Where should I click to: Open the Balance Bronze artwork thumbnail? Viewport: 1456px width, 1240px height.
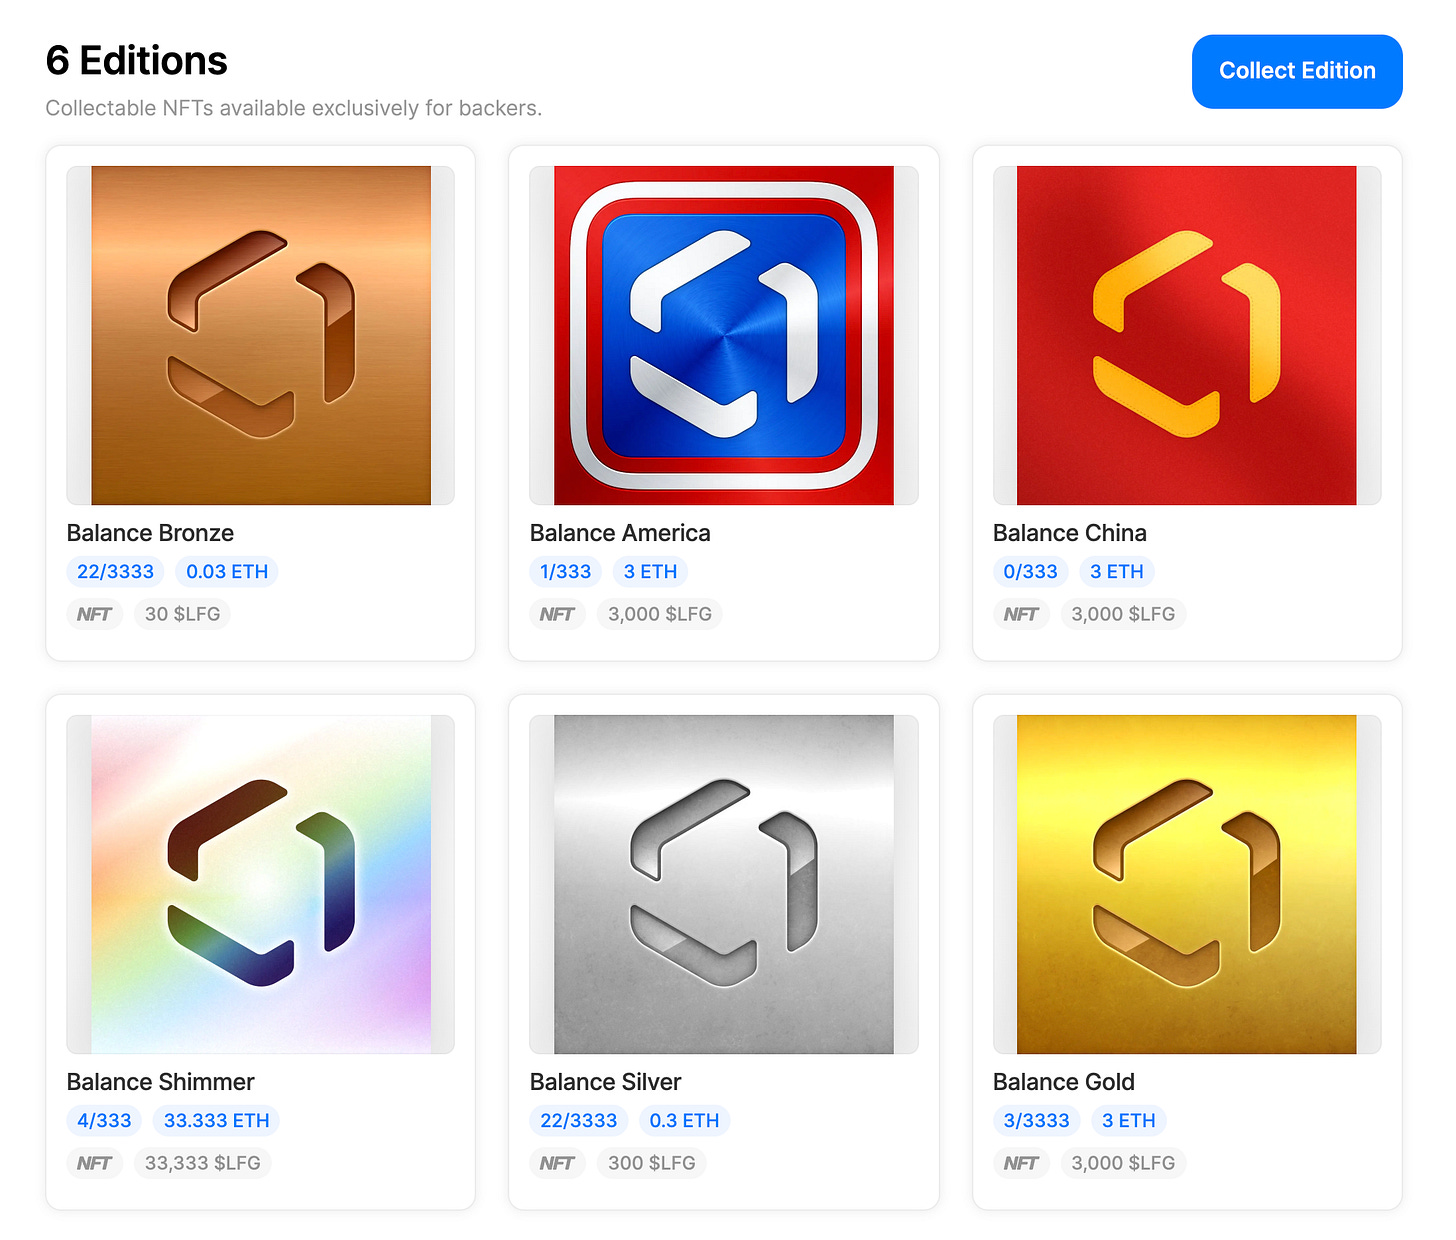coord(261,335)
